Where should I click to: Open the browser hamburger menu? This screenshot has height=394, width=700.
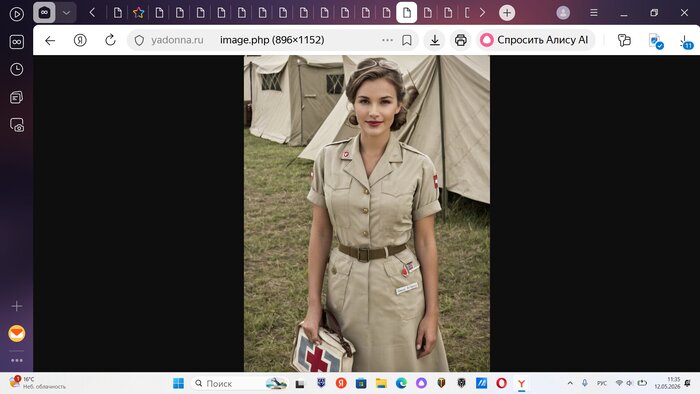pos(594,13)
